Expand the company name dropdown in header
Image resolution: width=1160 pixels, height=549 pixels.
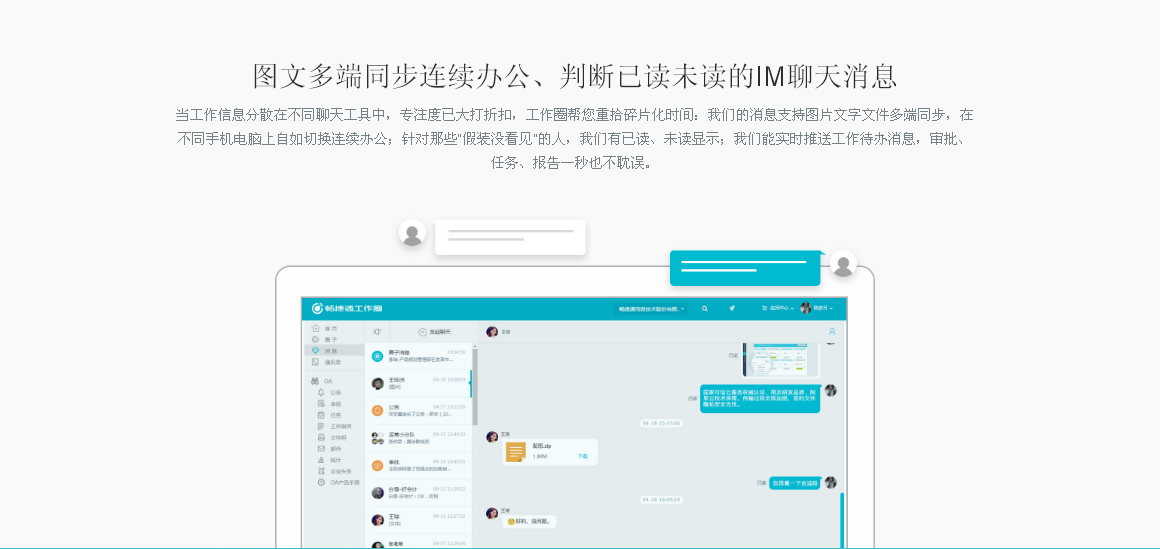(652, 309)
